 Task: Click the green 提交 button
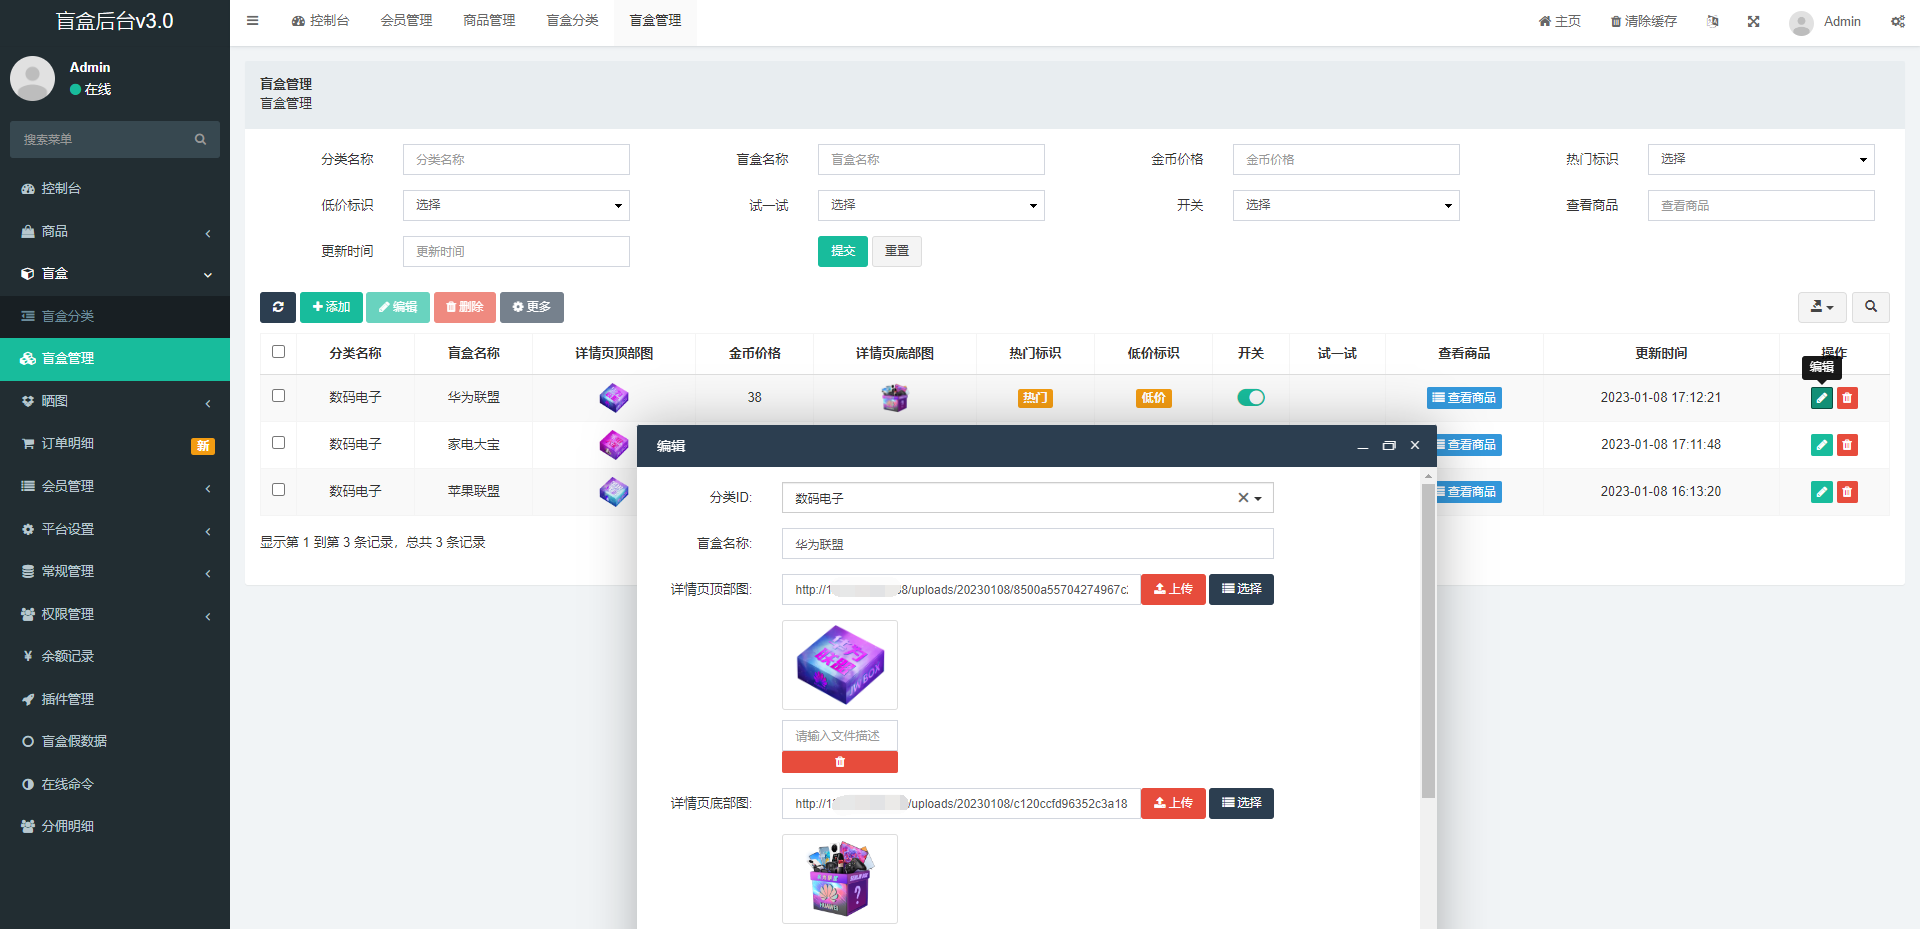tap(842, 251)
